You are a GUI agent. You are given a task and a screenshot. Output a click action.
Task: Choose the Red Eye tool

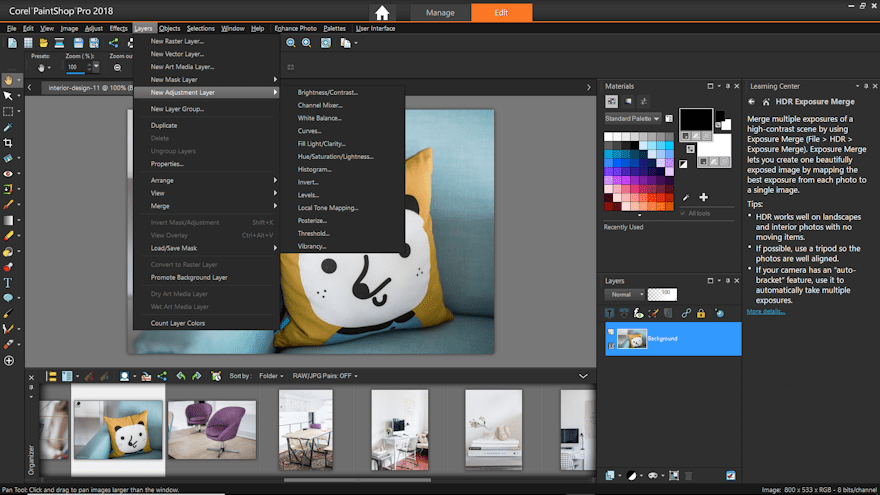tap(8, 173)
